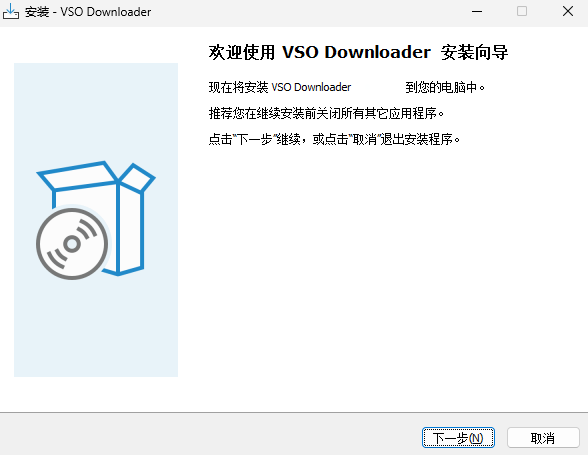This screenshot has height=455, width=588.
Task: Click the gray disc illustration
Action: 72,244
